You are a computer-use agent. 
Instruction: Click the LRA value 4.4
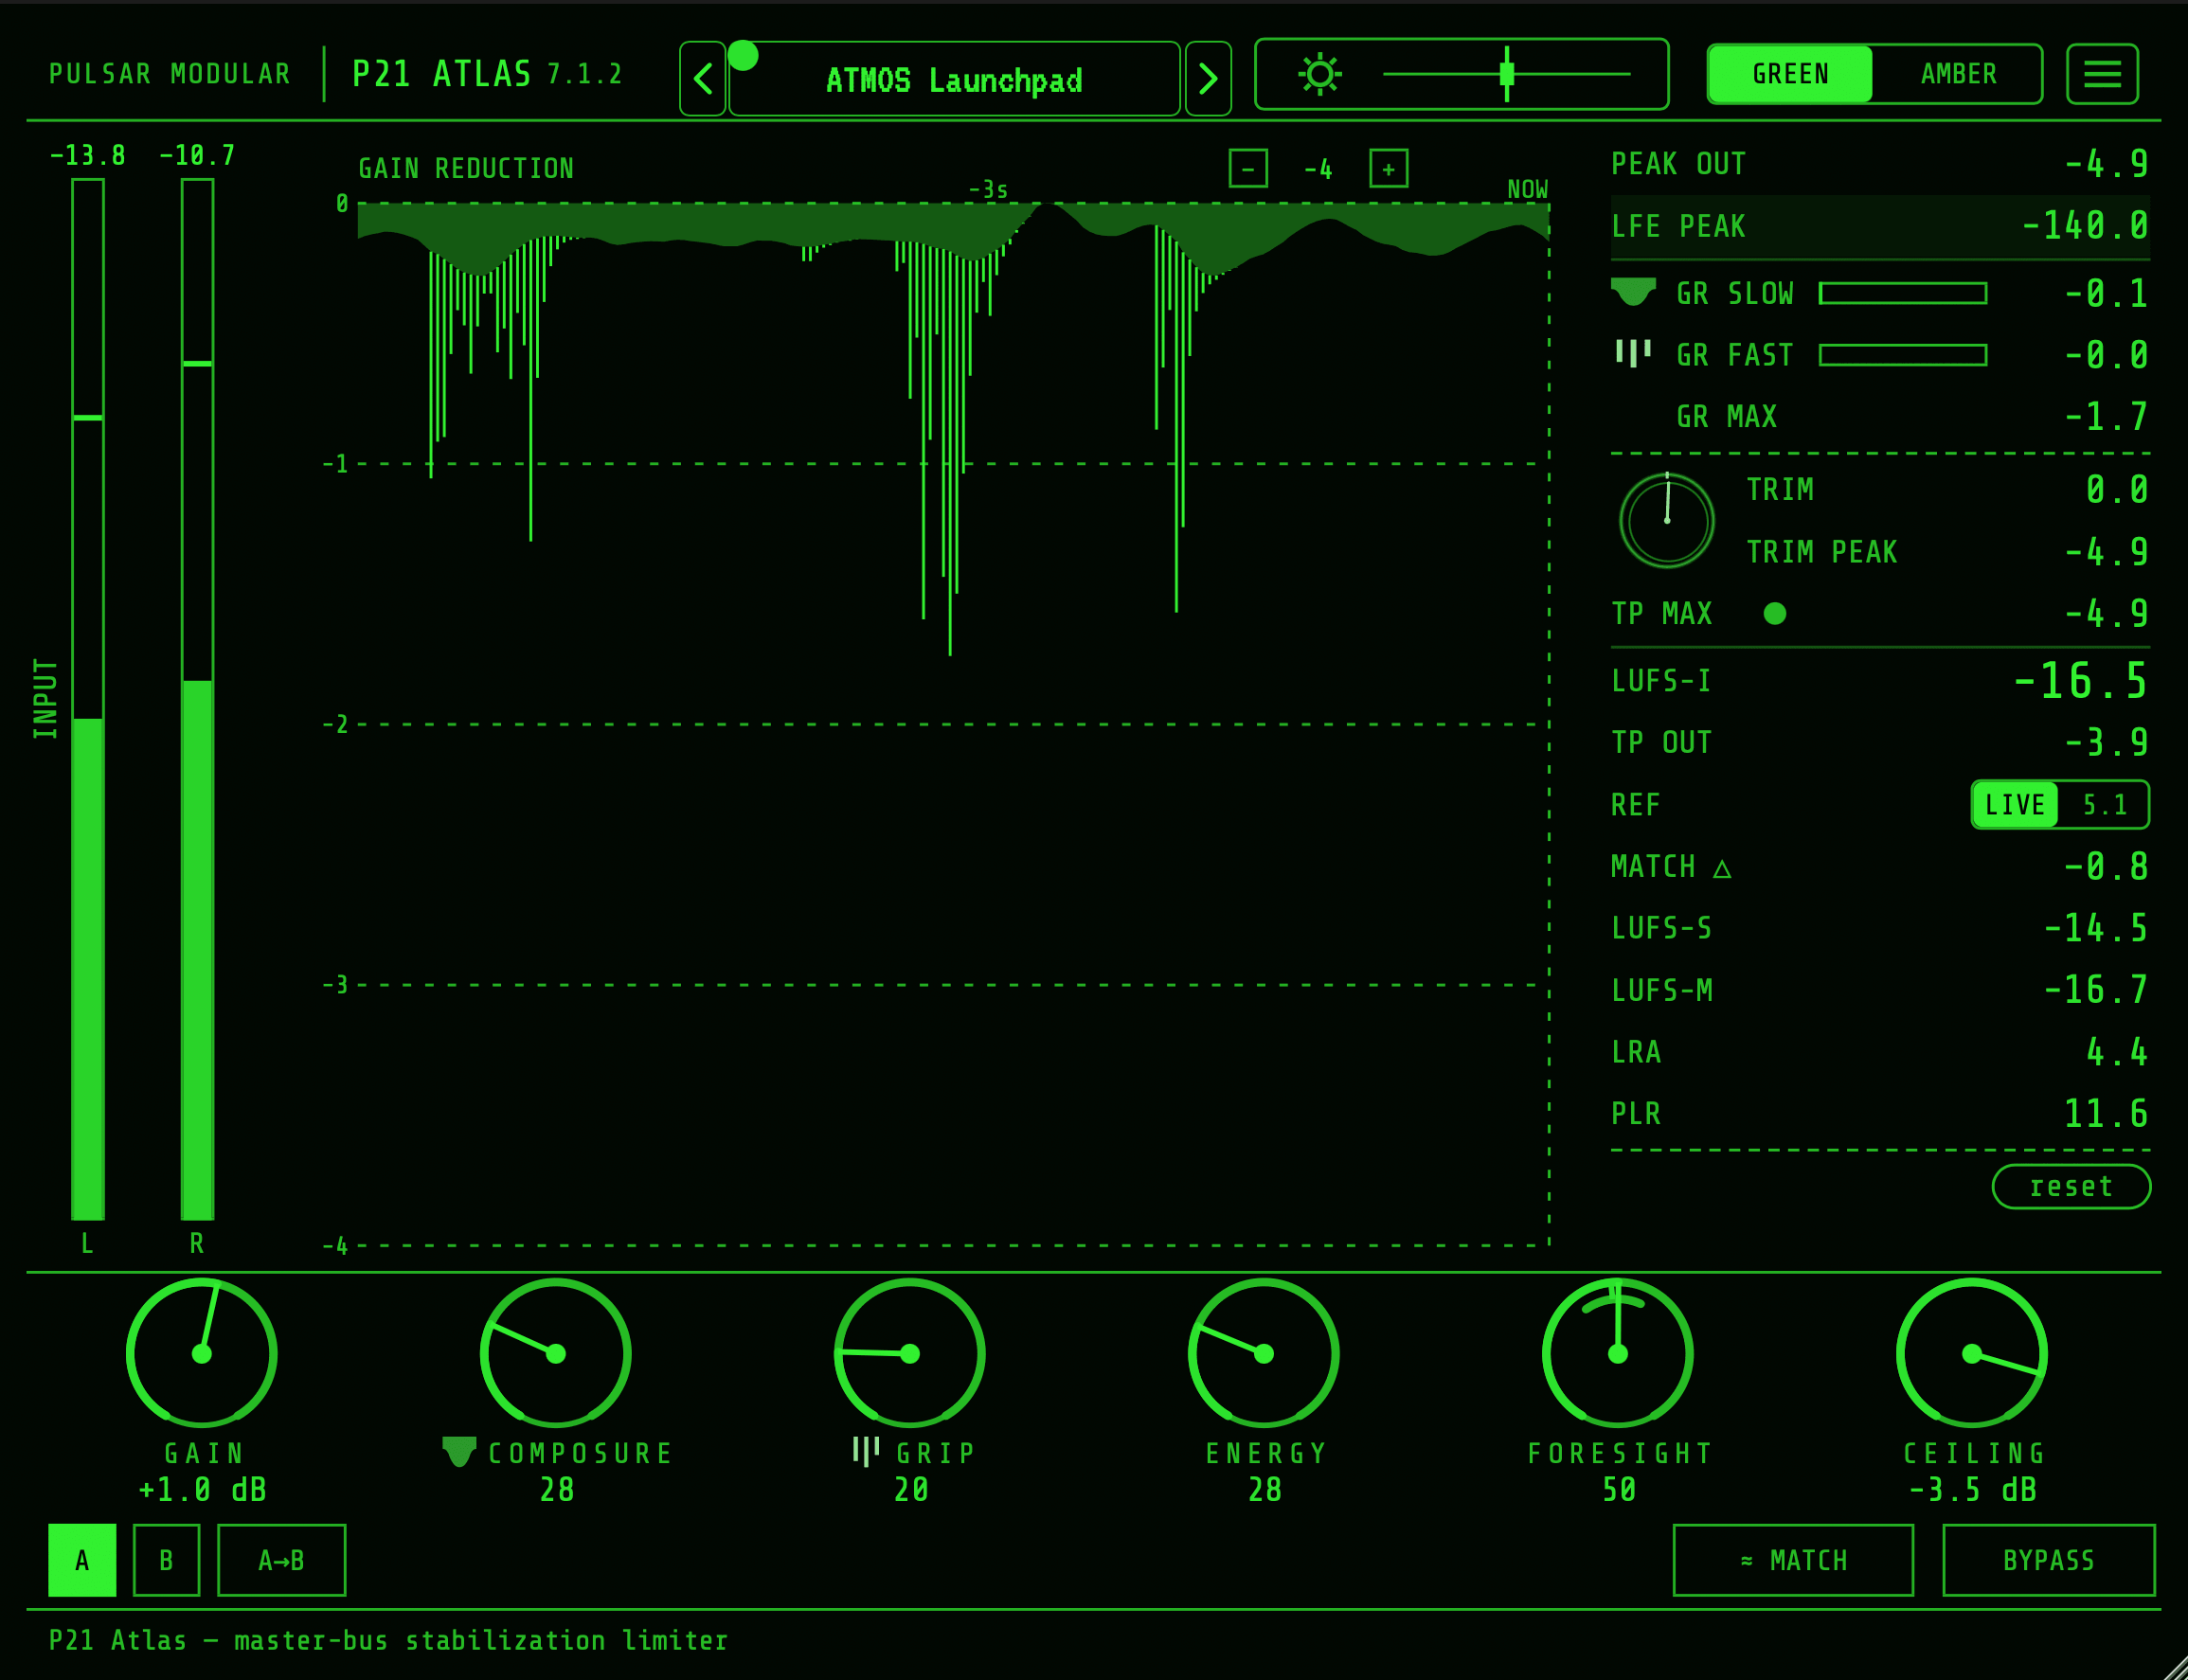point(2117,1052)
